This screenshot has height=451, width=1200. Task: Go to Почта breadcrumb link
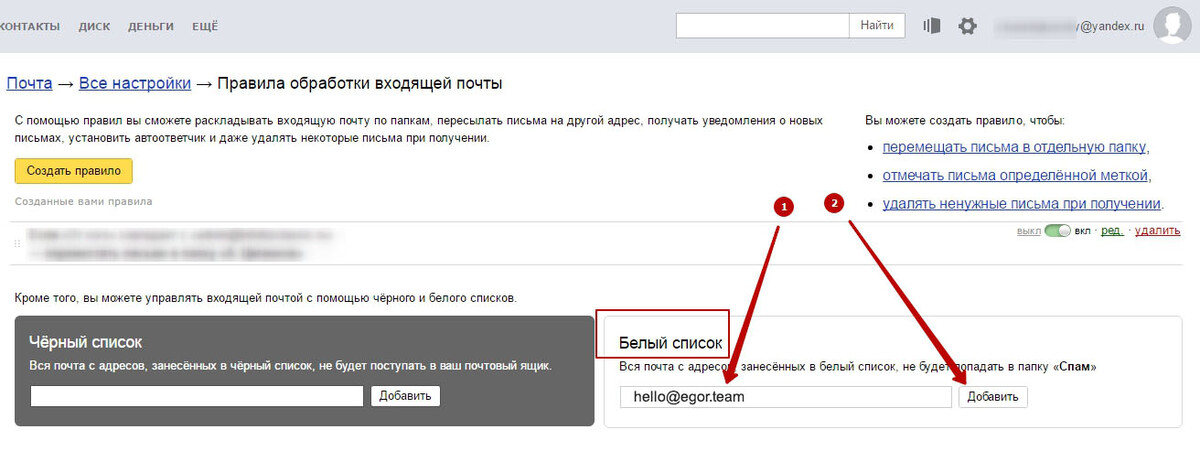tap(30, 83)
